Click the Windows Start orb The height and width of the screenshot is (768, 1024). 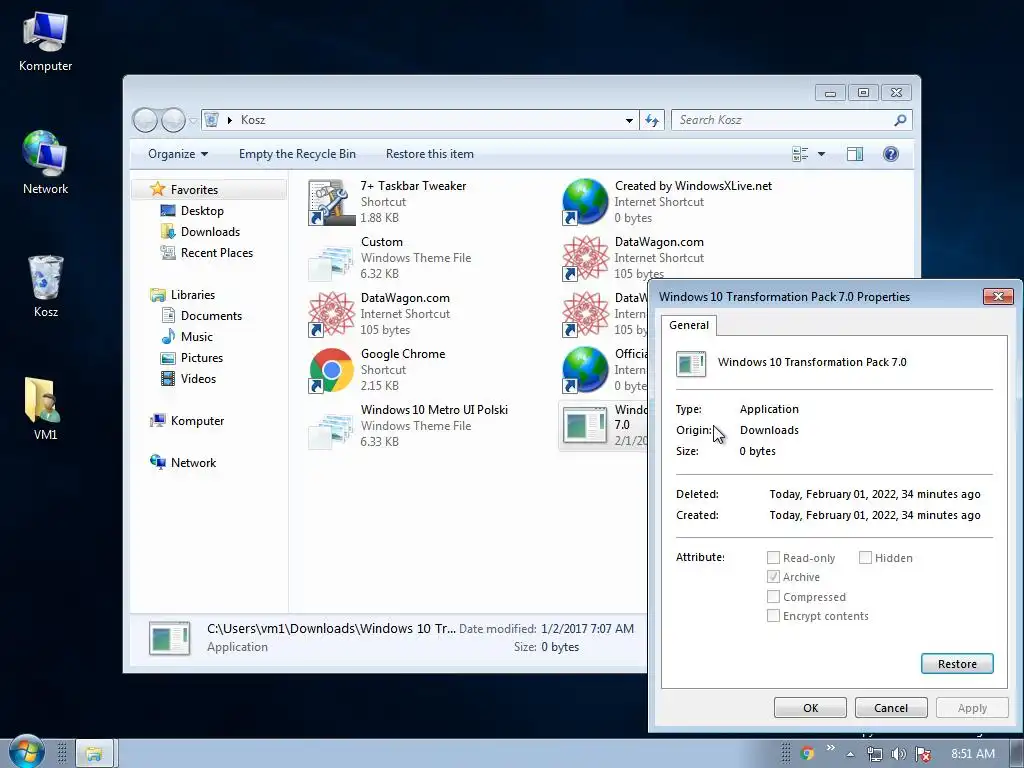point(26,752)
